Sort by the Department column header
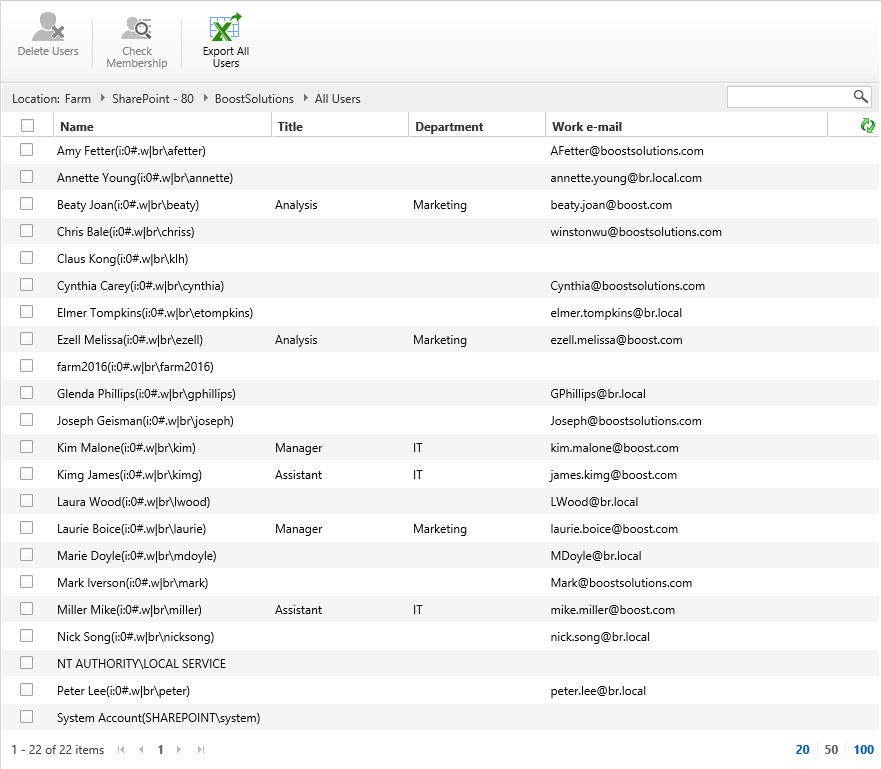The image size is (881, 769). point(449,127)
